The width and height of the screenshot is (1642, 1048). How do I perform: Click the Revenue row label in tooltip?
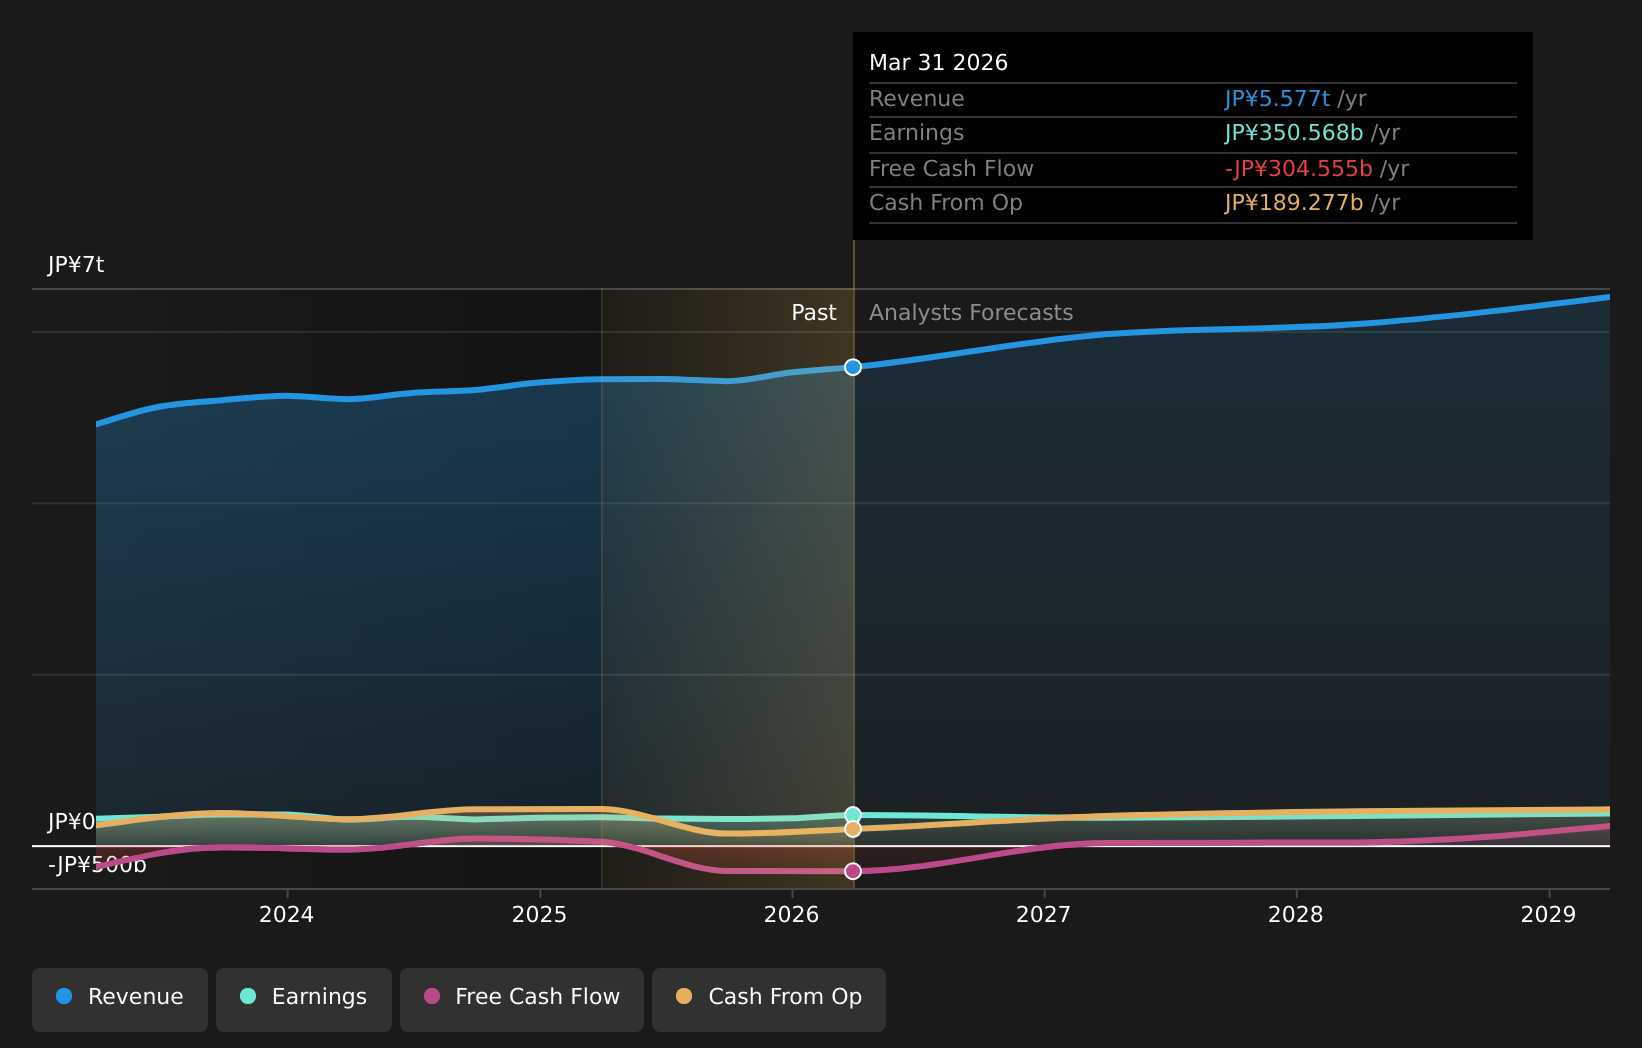point(917,99)
